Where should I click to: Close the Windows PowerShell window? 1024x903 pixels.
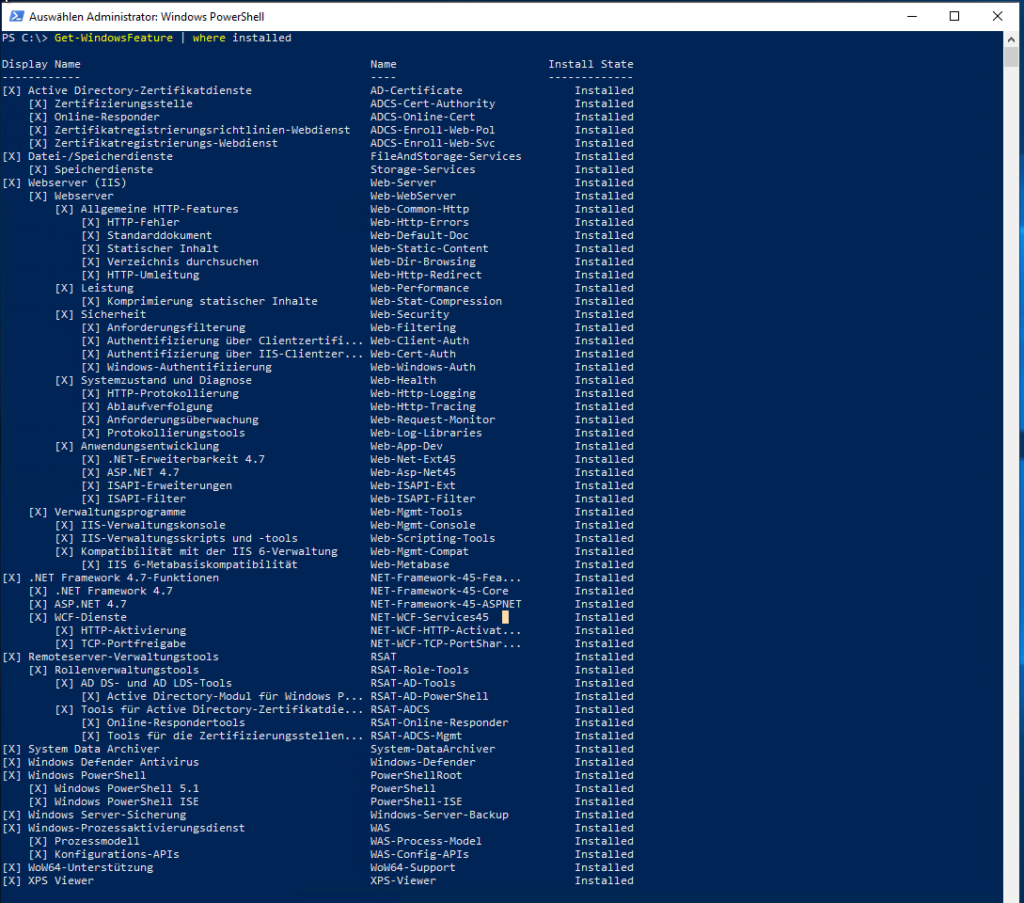(x=997, y=16)
